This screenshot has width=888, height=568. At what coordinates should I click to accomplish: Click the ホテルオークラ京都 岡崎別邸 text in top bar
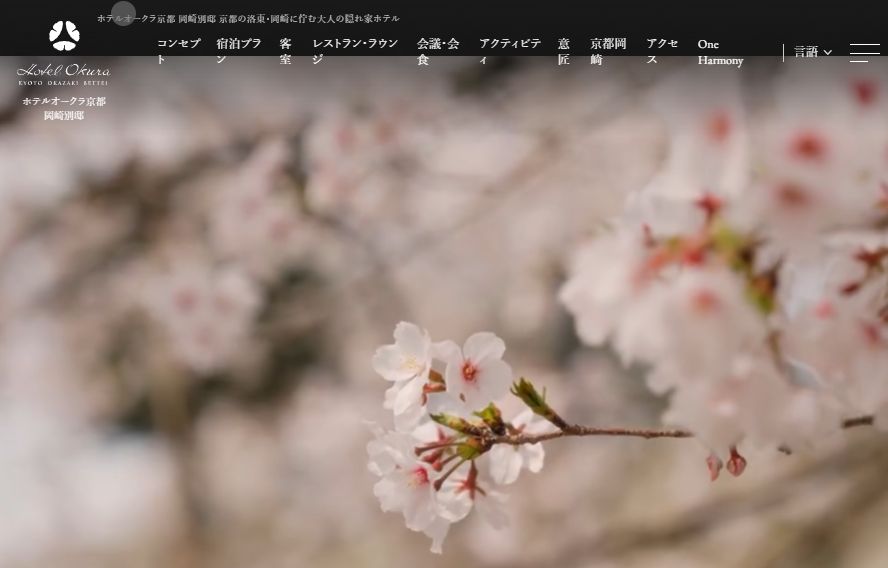(156, 19)
